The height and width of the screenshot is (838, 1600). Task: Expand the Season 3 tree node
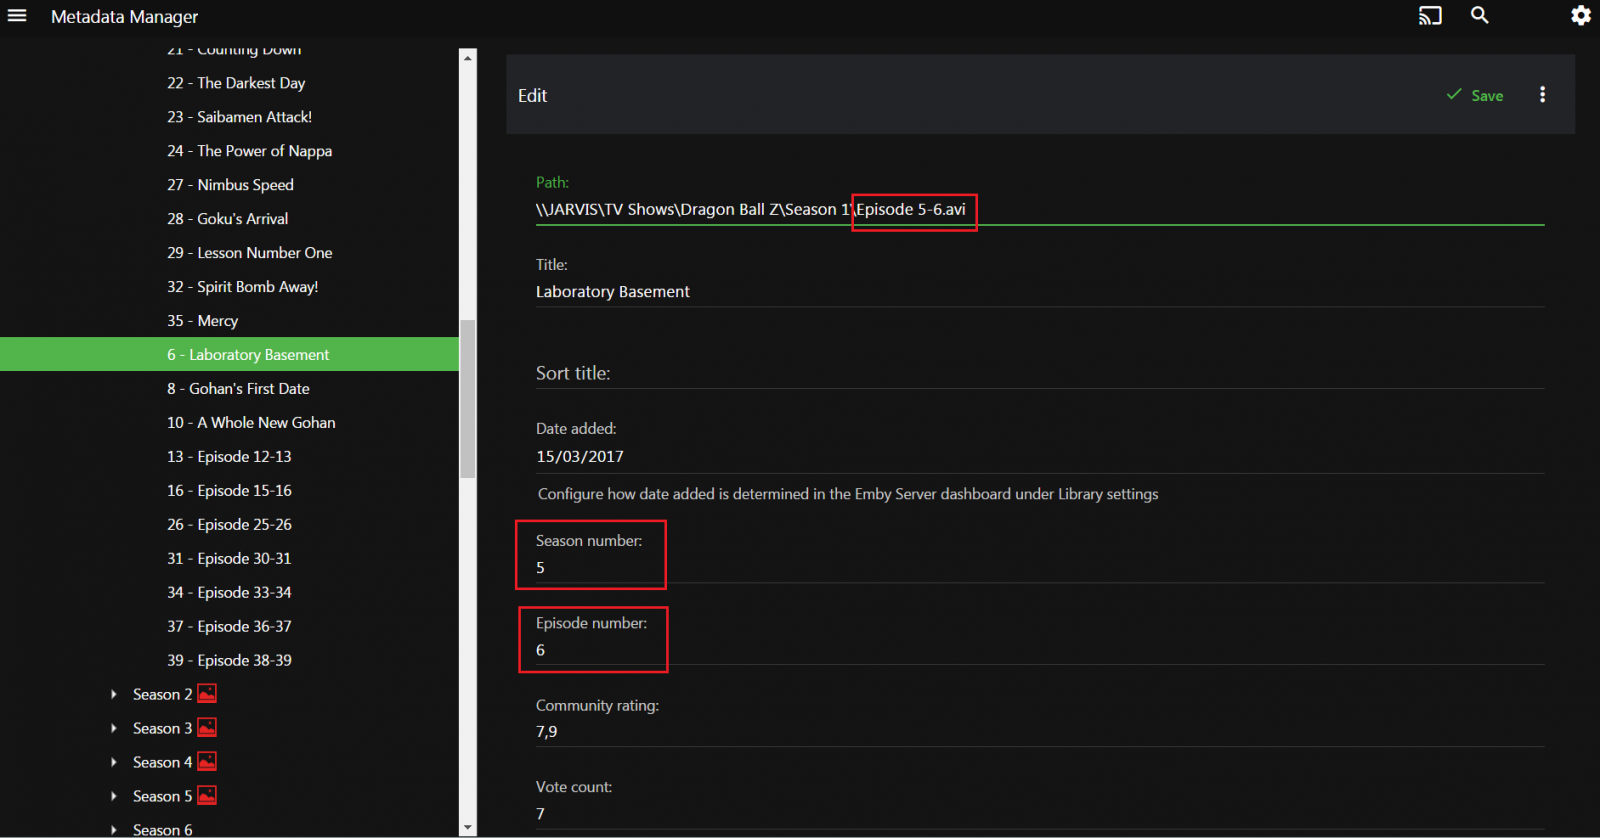[x=114, y=728]
